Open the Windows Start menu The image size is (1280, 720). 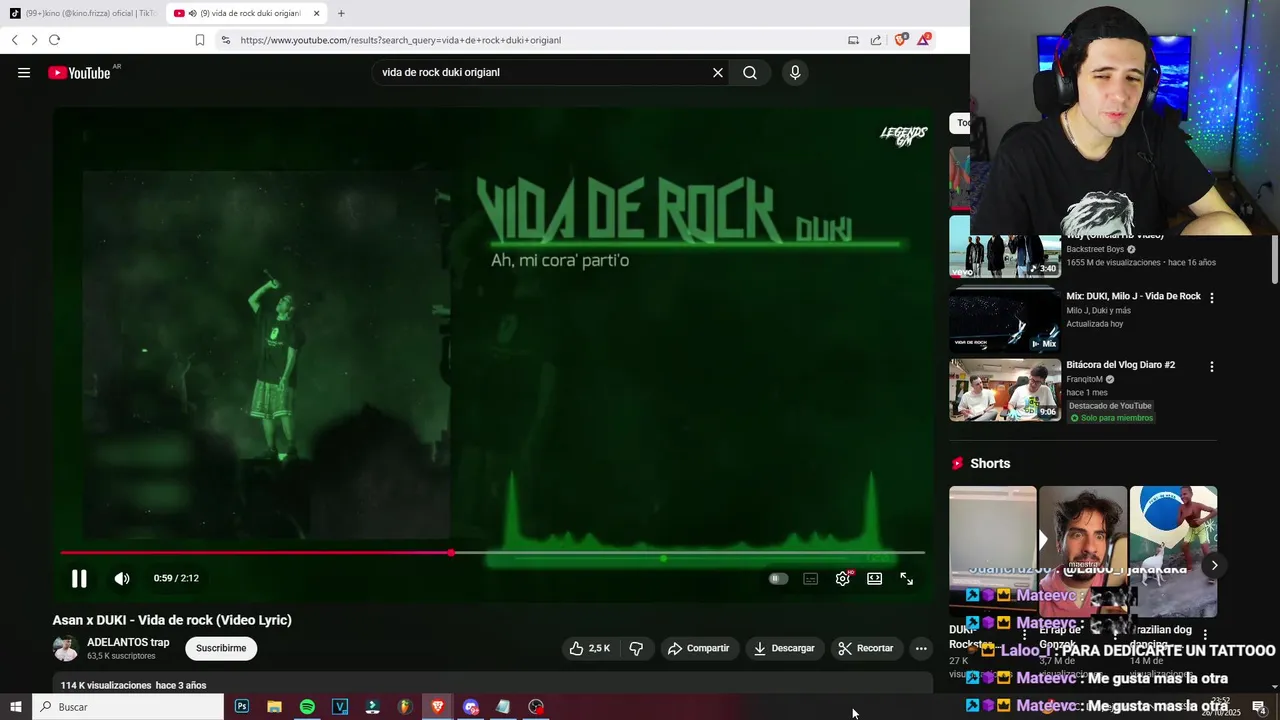point(15,707)
